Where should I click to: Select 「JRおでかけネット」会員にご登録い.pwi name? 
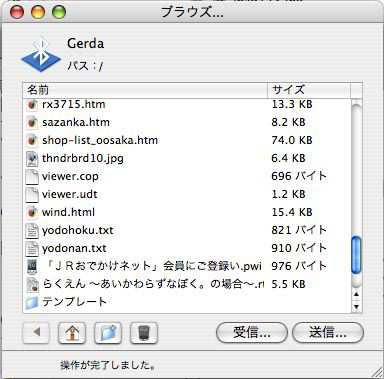(152, 266)
